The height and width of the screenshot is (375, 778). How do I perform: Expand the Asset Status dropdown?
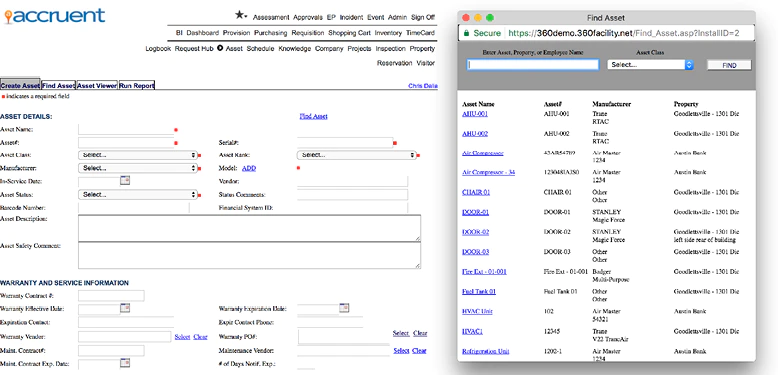click(138, 195)
